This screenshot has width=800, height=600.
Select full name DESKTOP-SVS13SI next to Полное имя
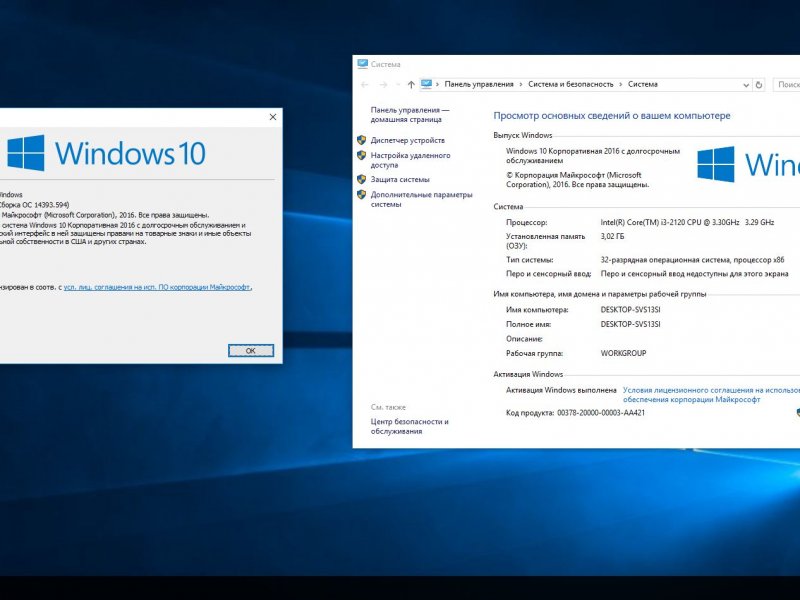point(630,324)
